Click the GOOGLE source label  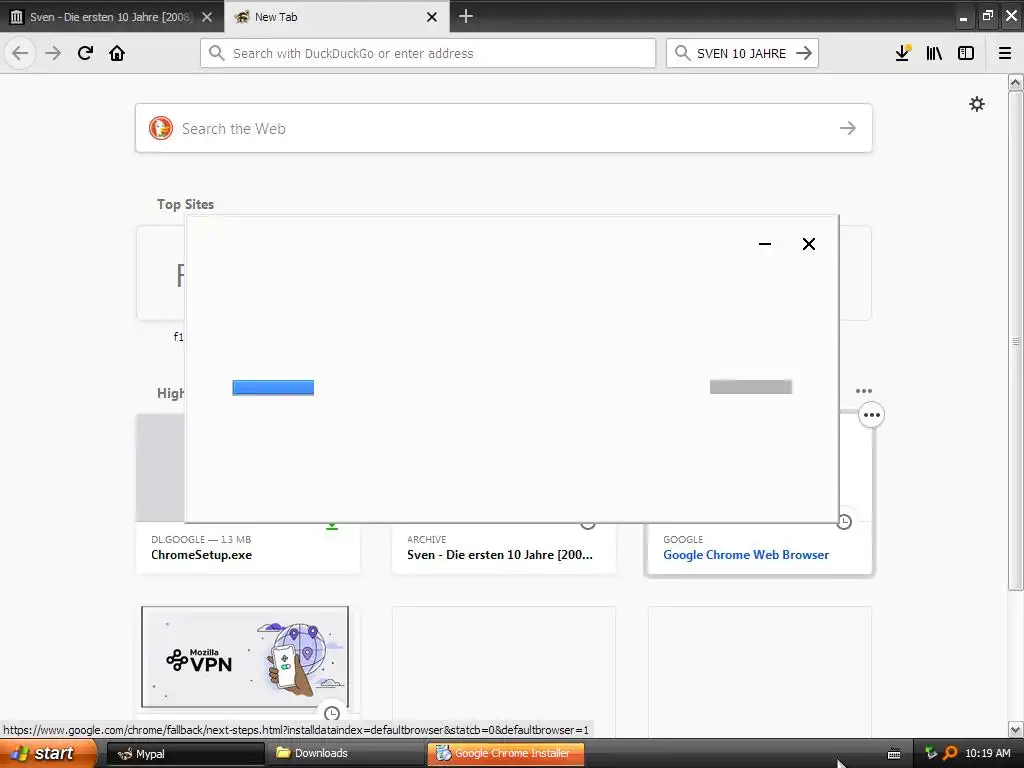tap(683, 539)
